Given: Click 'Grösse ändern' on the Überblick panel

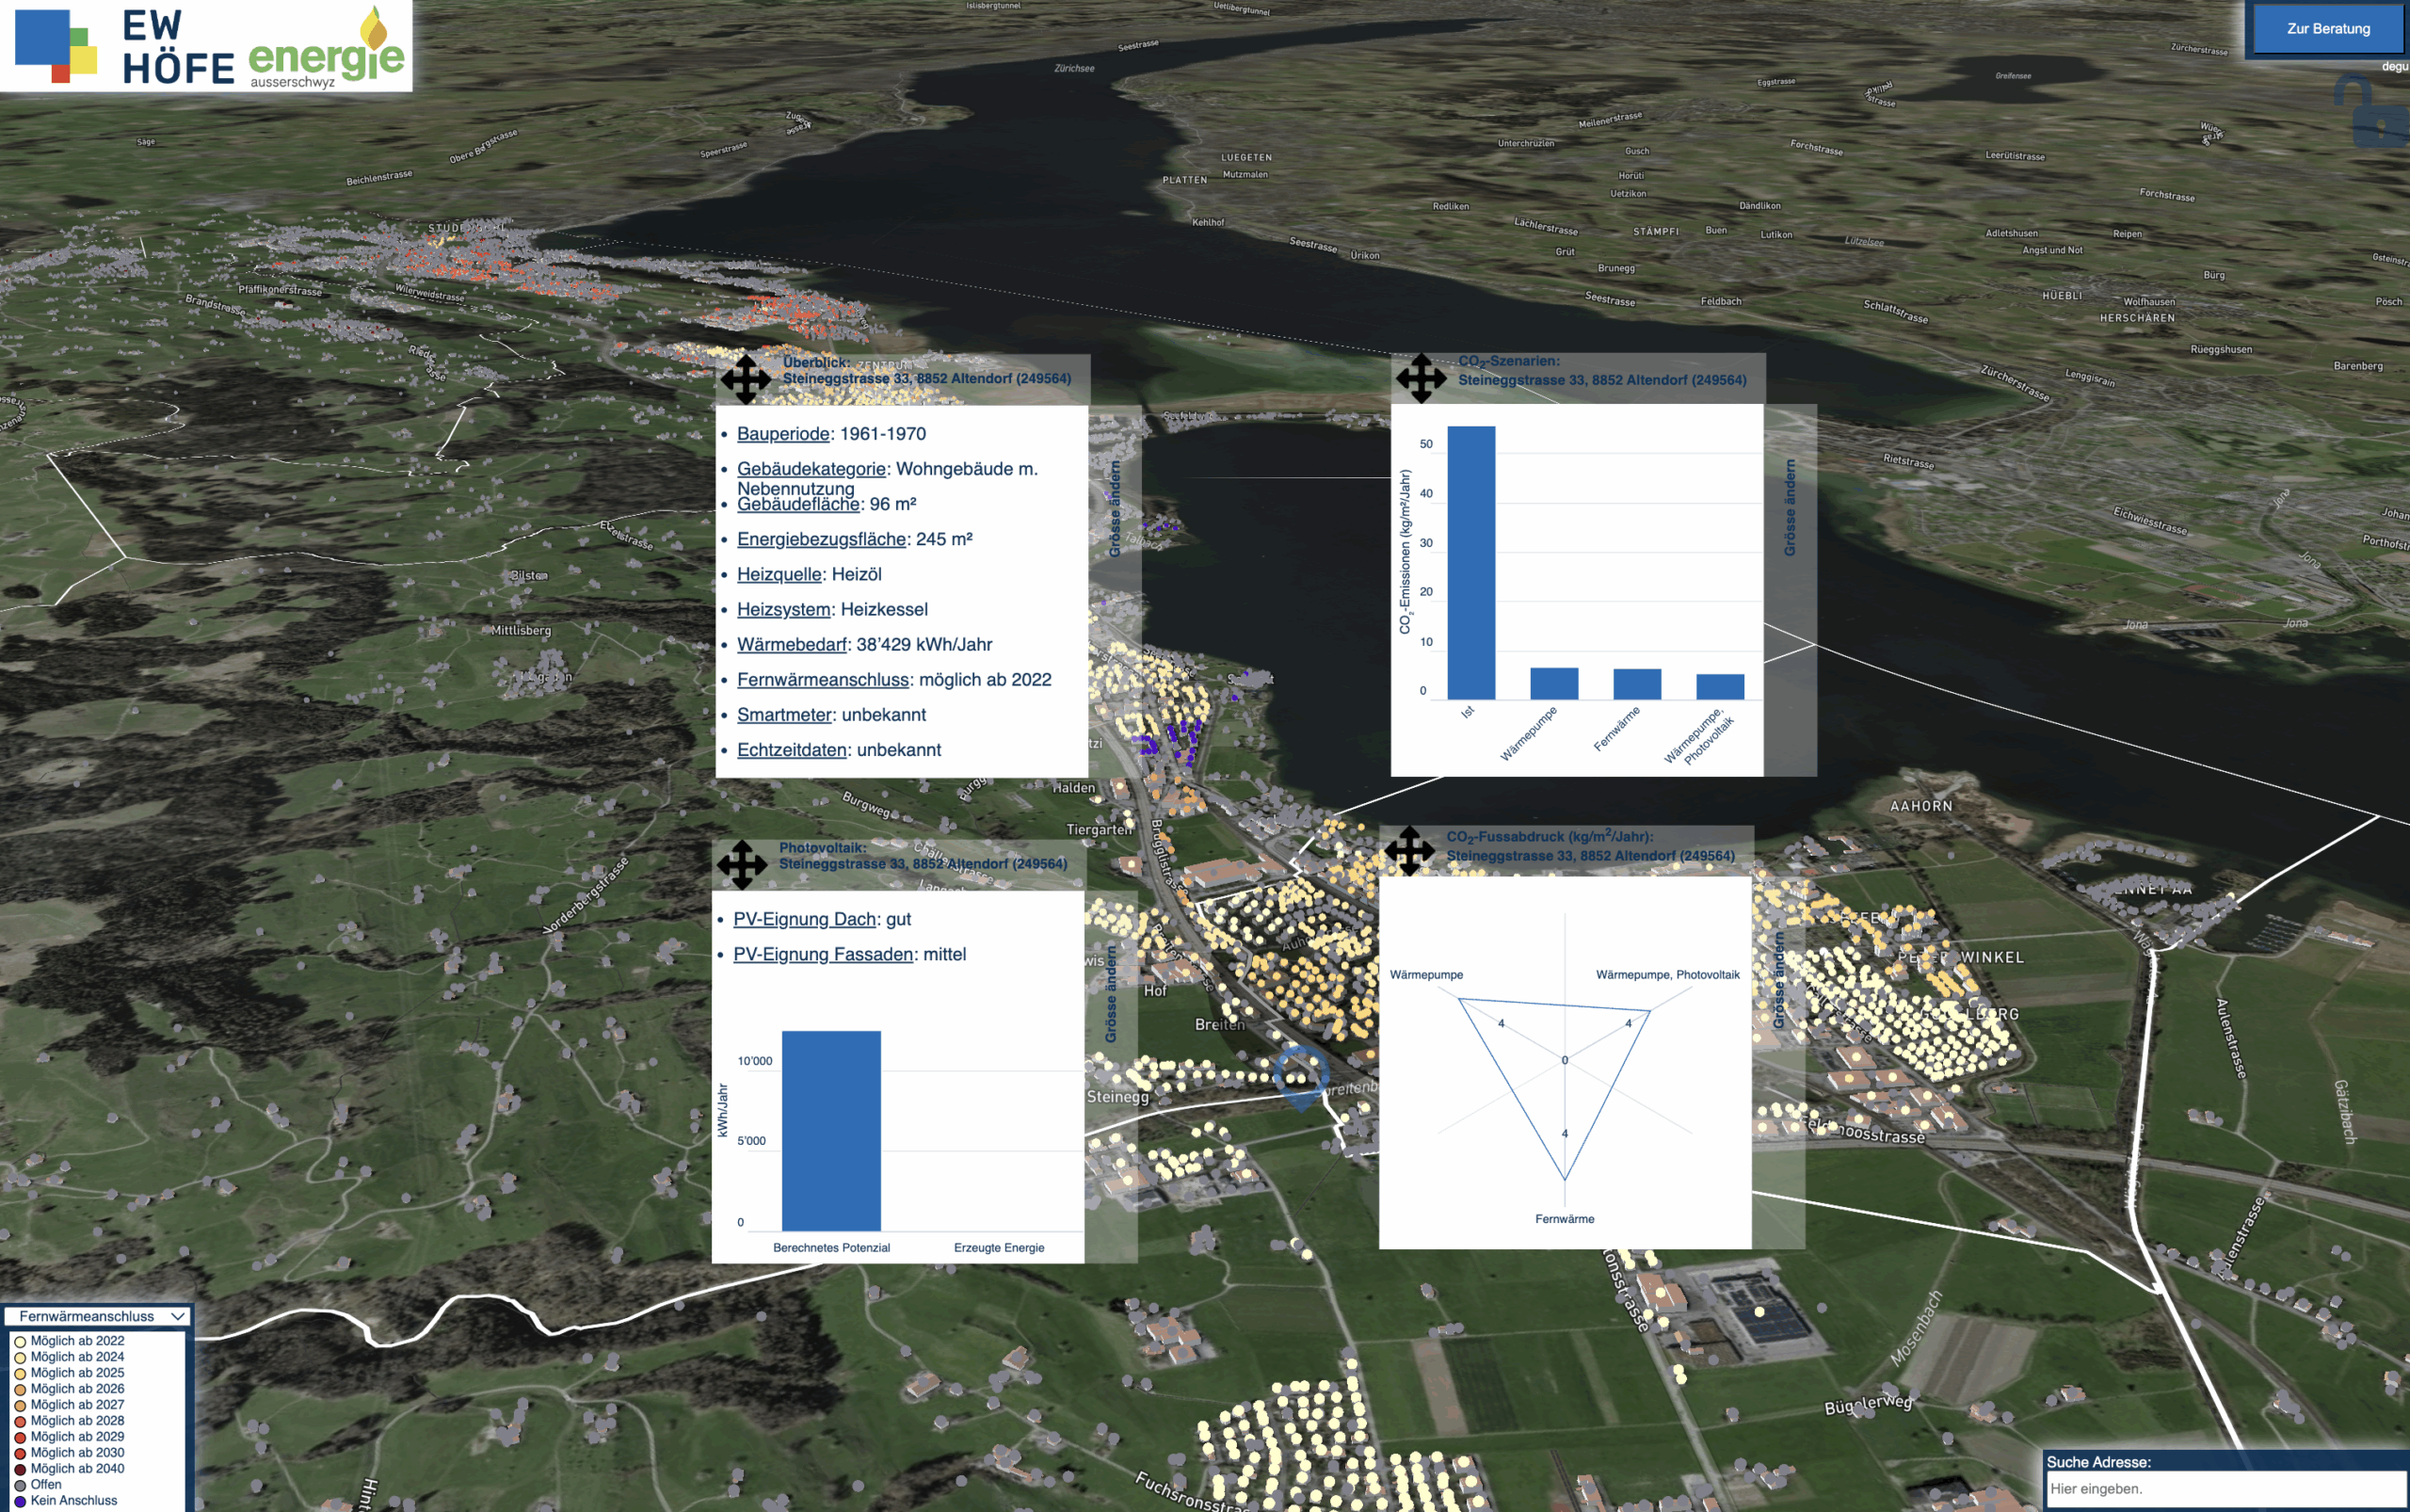Looking at the screenshot, I should click(1115, 509).
